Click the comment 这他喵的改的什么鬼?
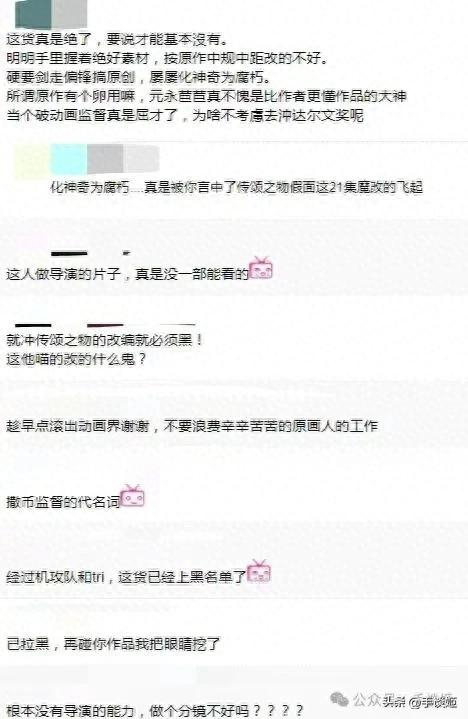The width and height of the screenshot is (468, 719). coord(76,359)
